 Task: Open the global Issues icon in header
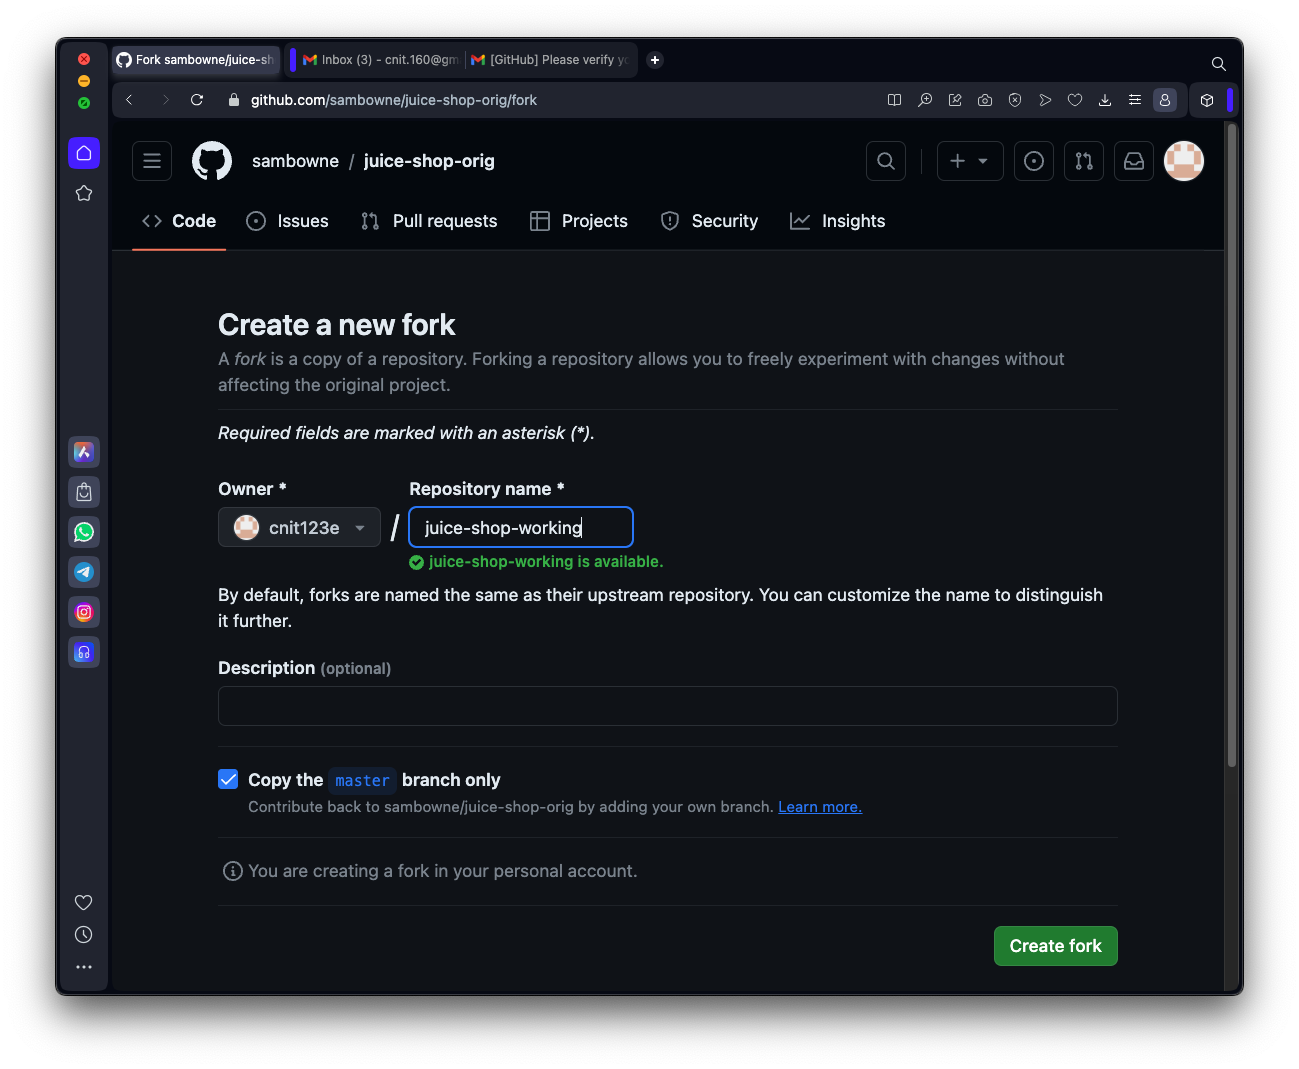pos(1034,161)
